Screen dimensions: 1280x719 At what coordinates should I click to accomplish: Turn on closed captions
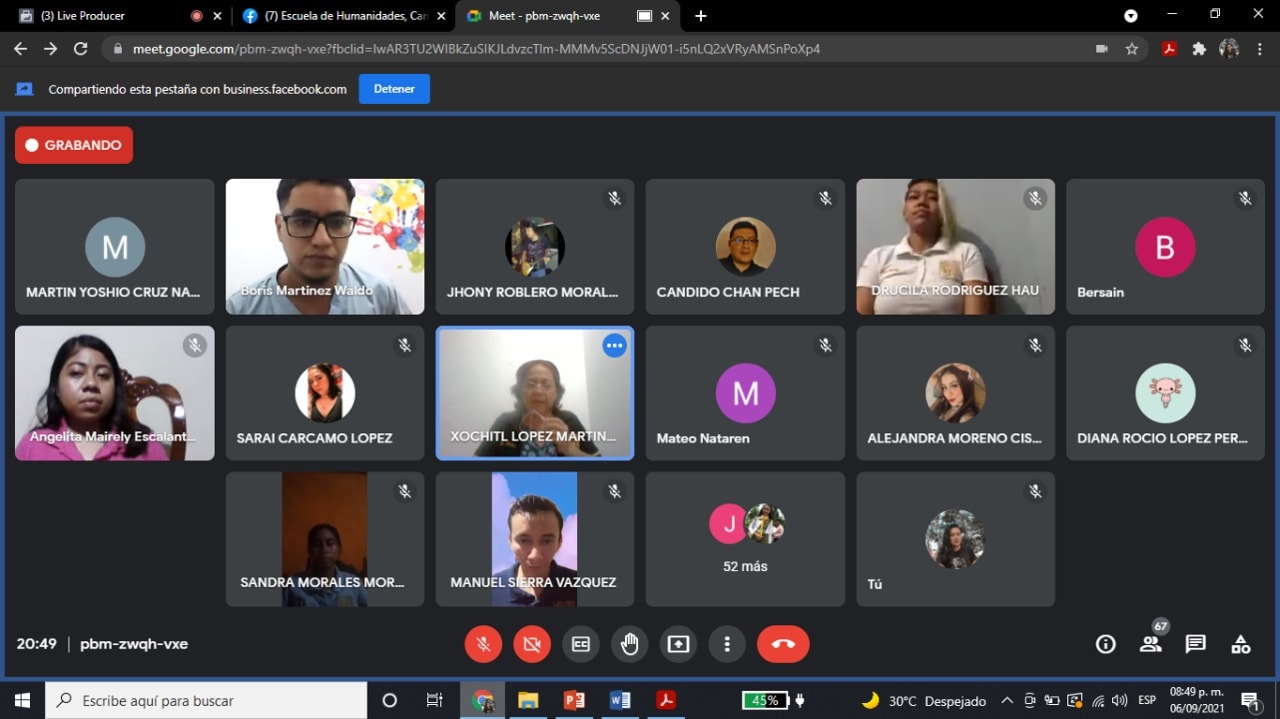580,645
